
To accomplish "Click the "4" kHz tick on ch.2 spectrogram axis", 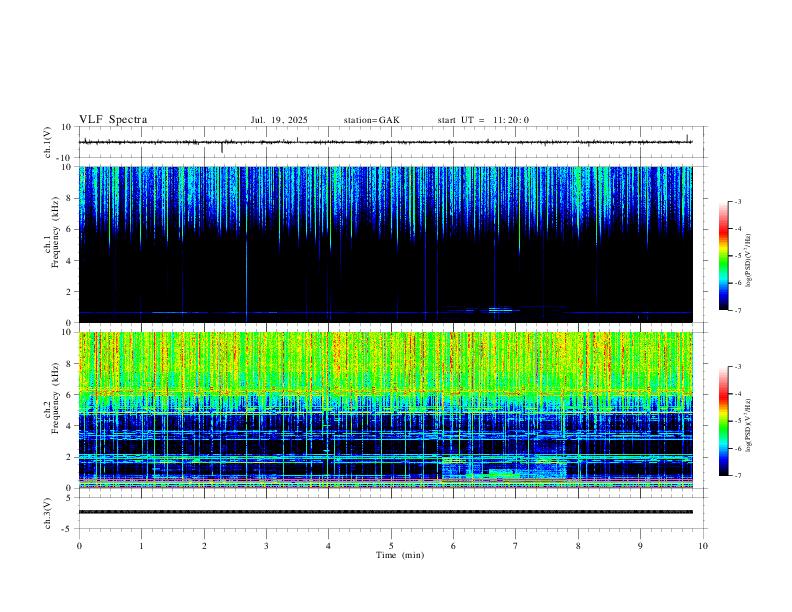I will click(70, 426).
